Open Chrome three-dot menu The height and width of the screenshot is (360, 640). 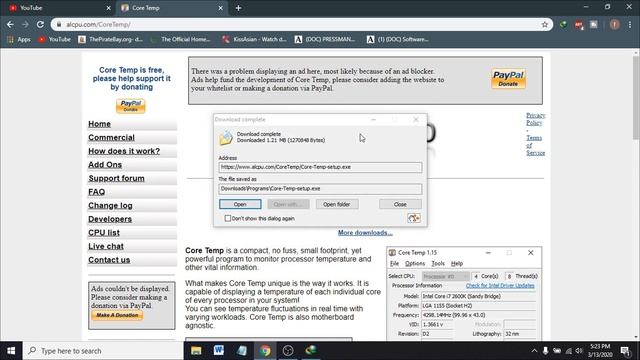pyautogui.click(x=629, y=24)
